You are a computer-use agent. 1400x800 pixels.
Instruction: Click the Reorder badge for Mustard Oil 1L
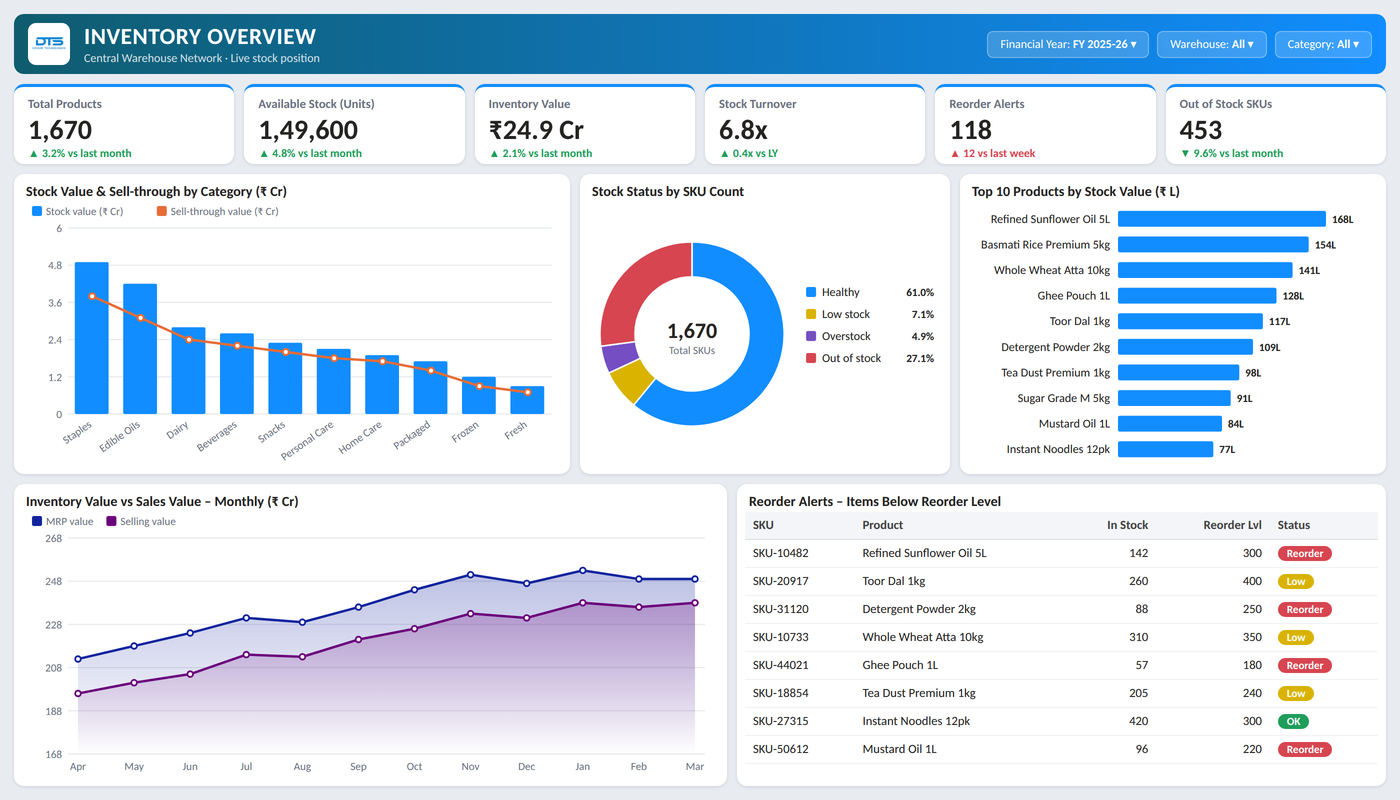(x=1304, y=749)
